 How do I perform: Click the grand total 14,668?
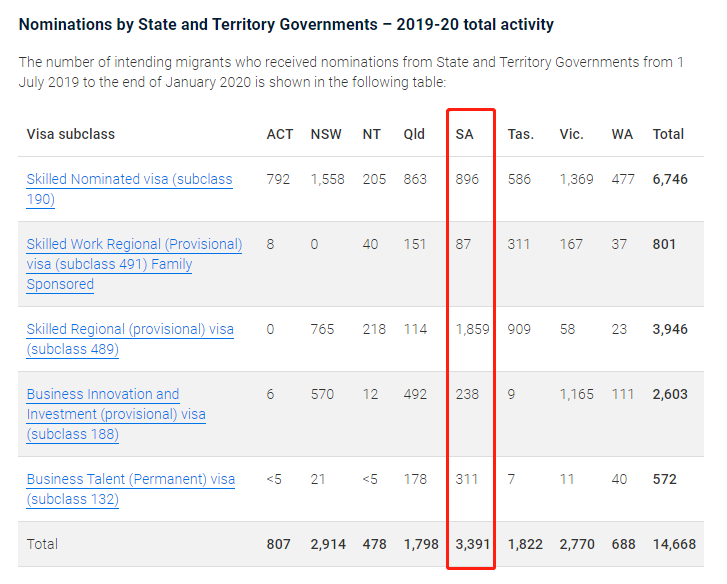(674, 544)
